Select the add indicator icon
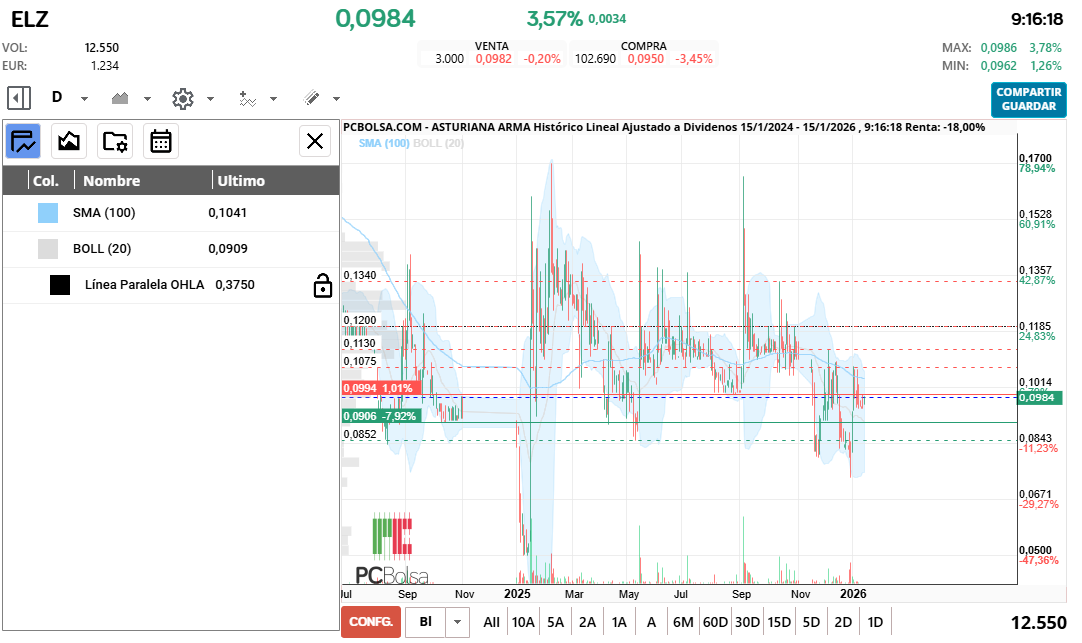The height and width of the screenshot is (643, 1082). 247,99
